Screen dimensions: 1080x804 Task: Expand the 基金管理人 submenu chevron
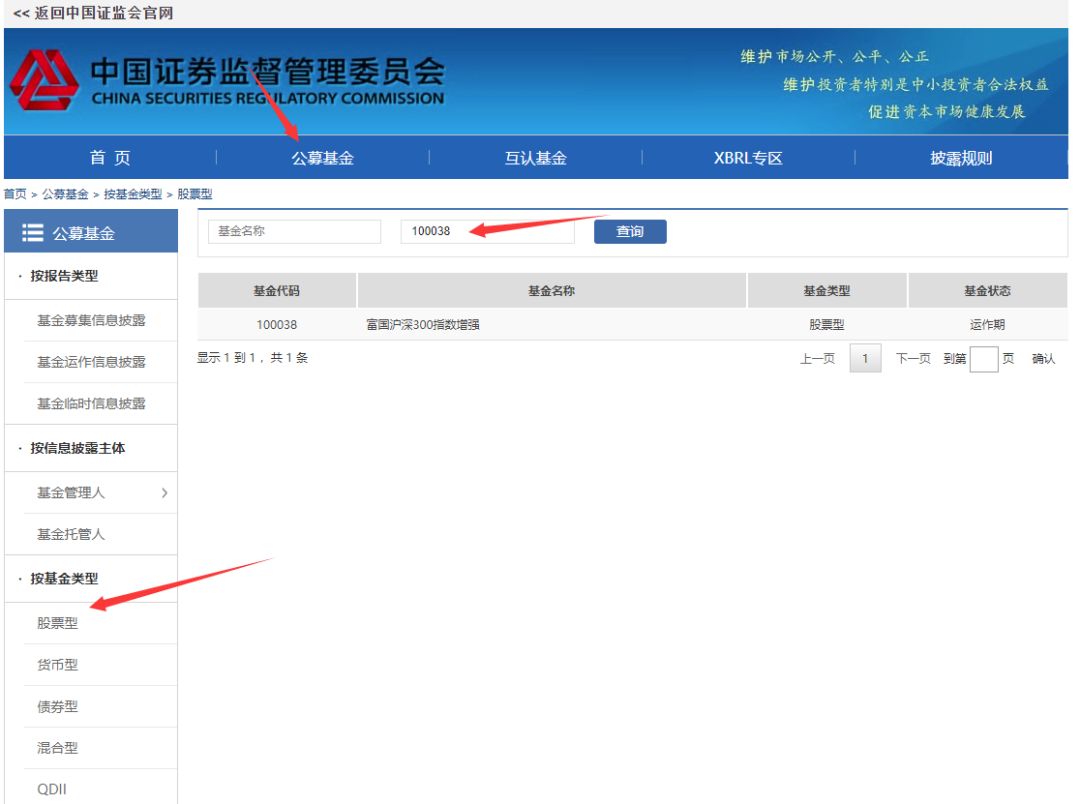164,492
